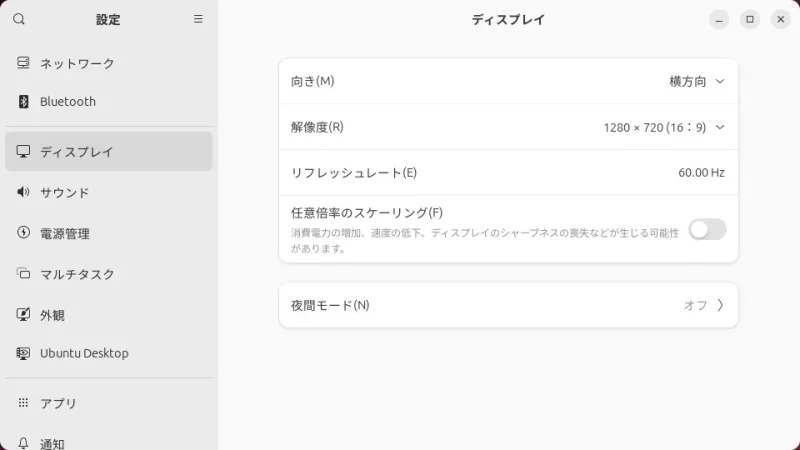The width and height of the screenshot is (800, 450).
Task: Click the 電源管理 power icon
Action: coord(24,233)
